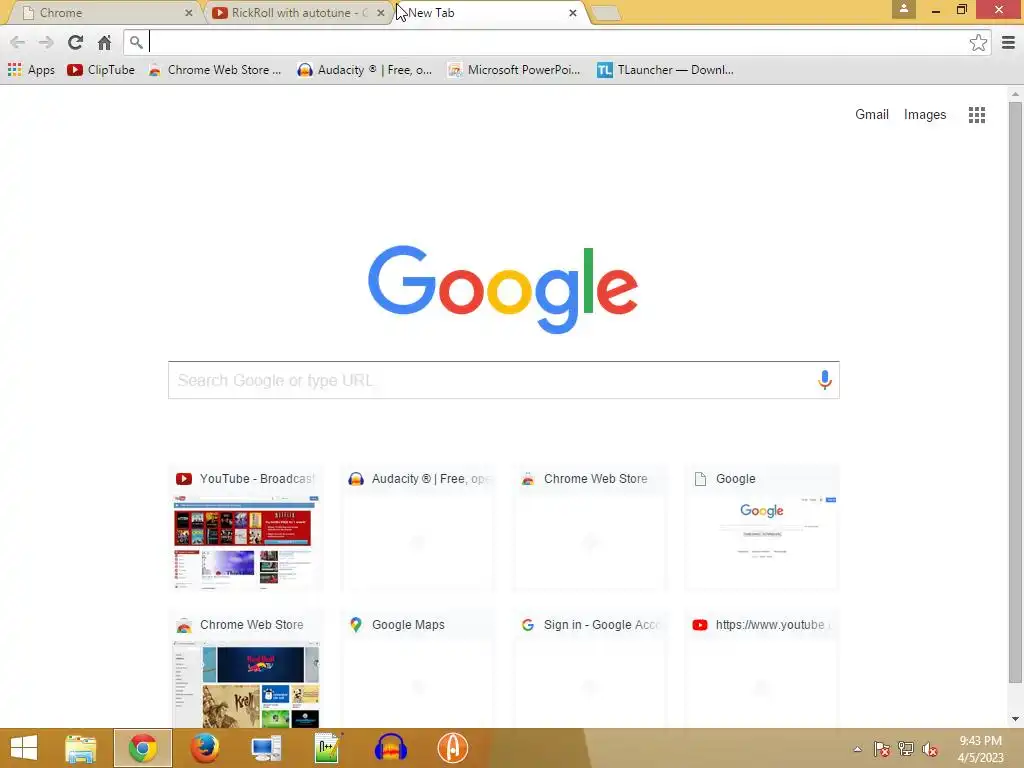Open the Action Center flag icon
Image resolution: width=1024 pixels, height=768 pixels.
pos(881,749)
